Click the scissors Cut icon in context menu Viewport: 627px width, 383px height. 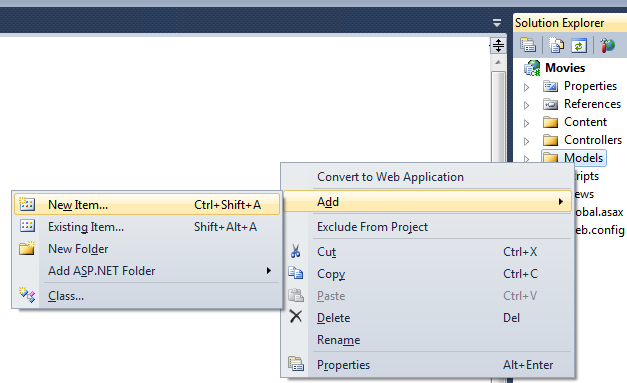click(296, 251)
